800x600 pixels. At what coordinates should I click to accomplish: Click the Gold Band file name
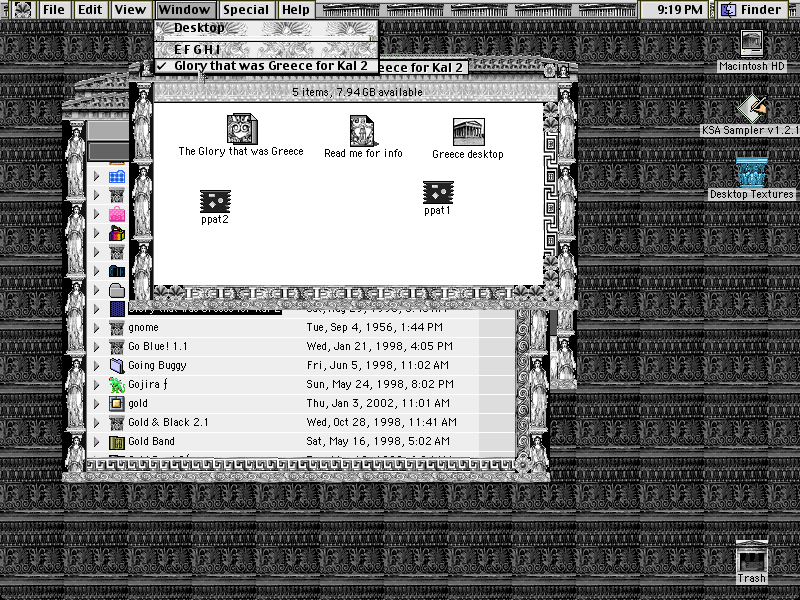[x=151, y=441]
